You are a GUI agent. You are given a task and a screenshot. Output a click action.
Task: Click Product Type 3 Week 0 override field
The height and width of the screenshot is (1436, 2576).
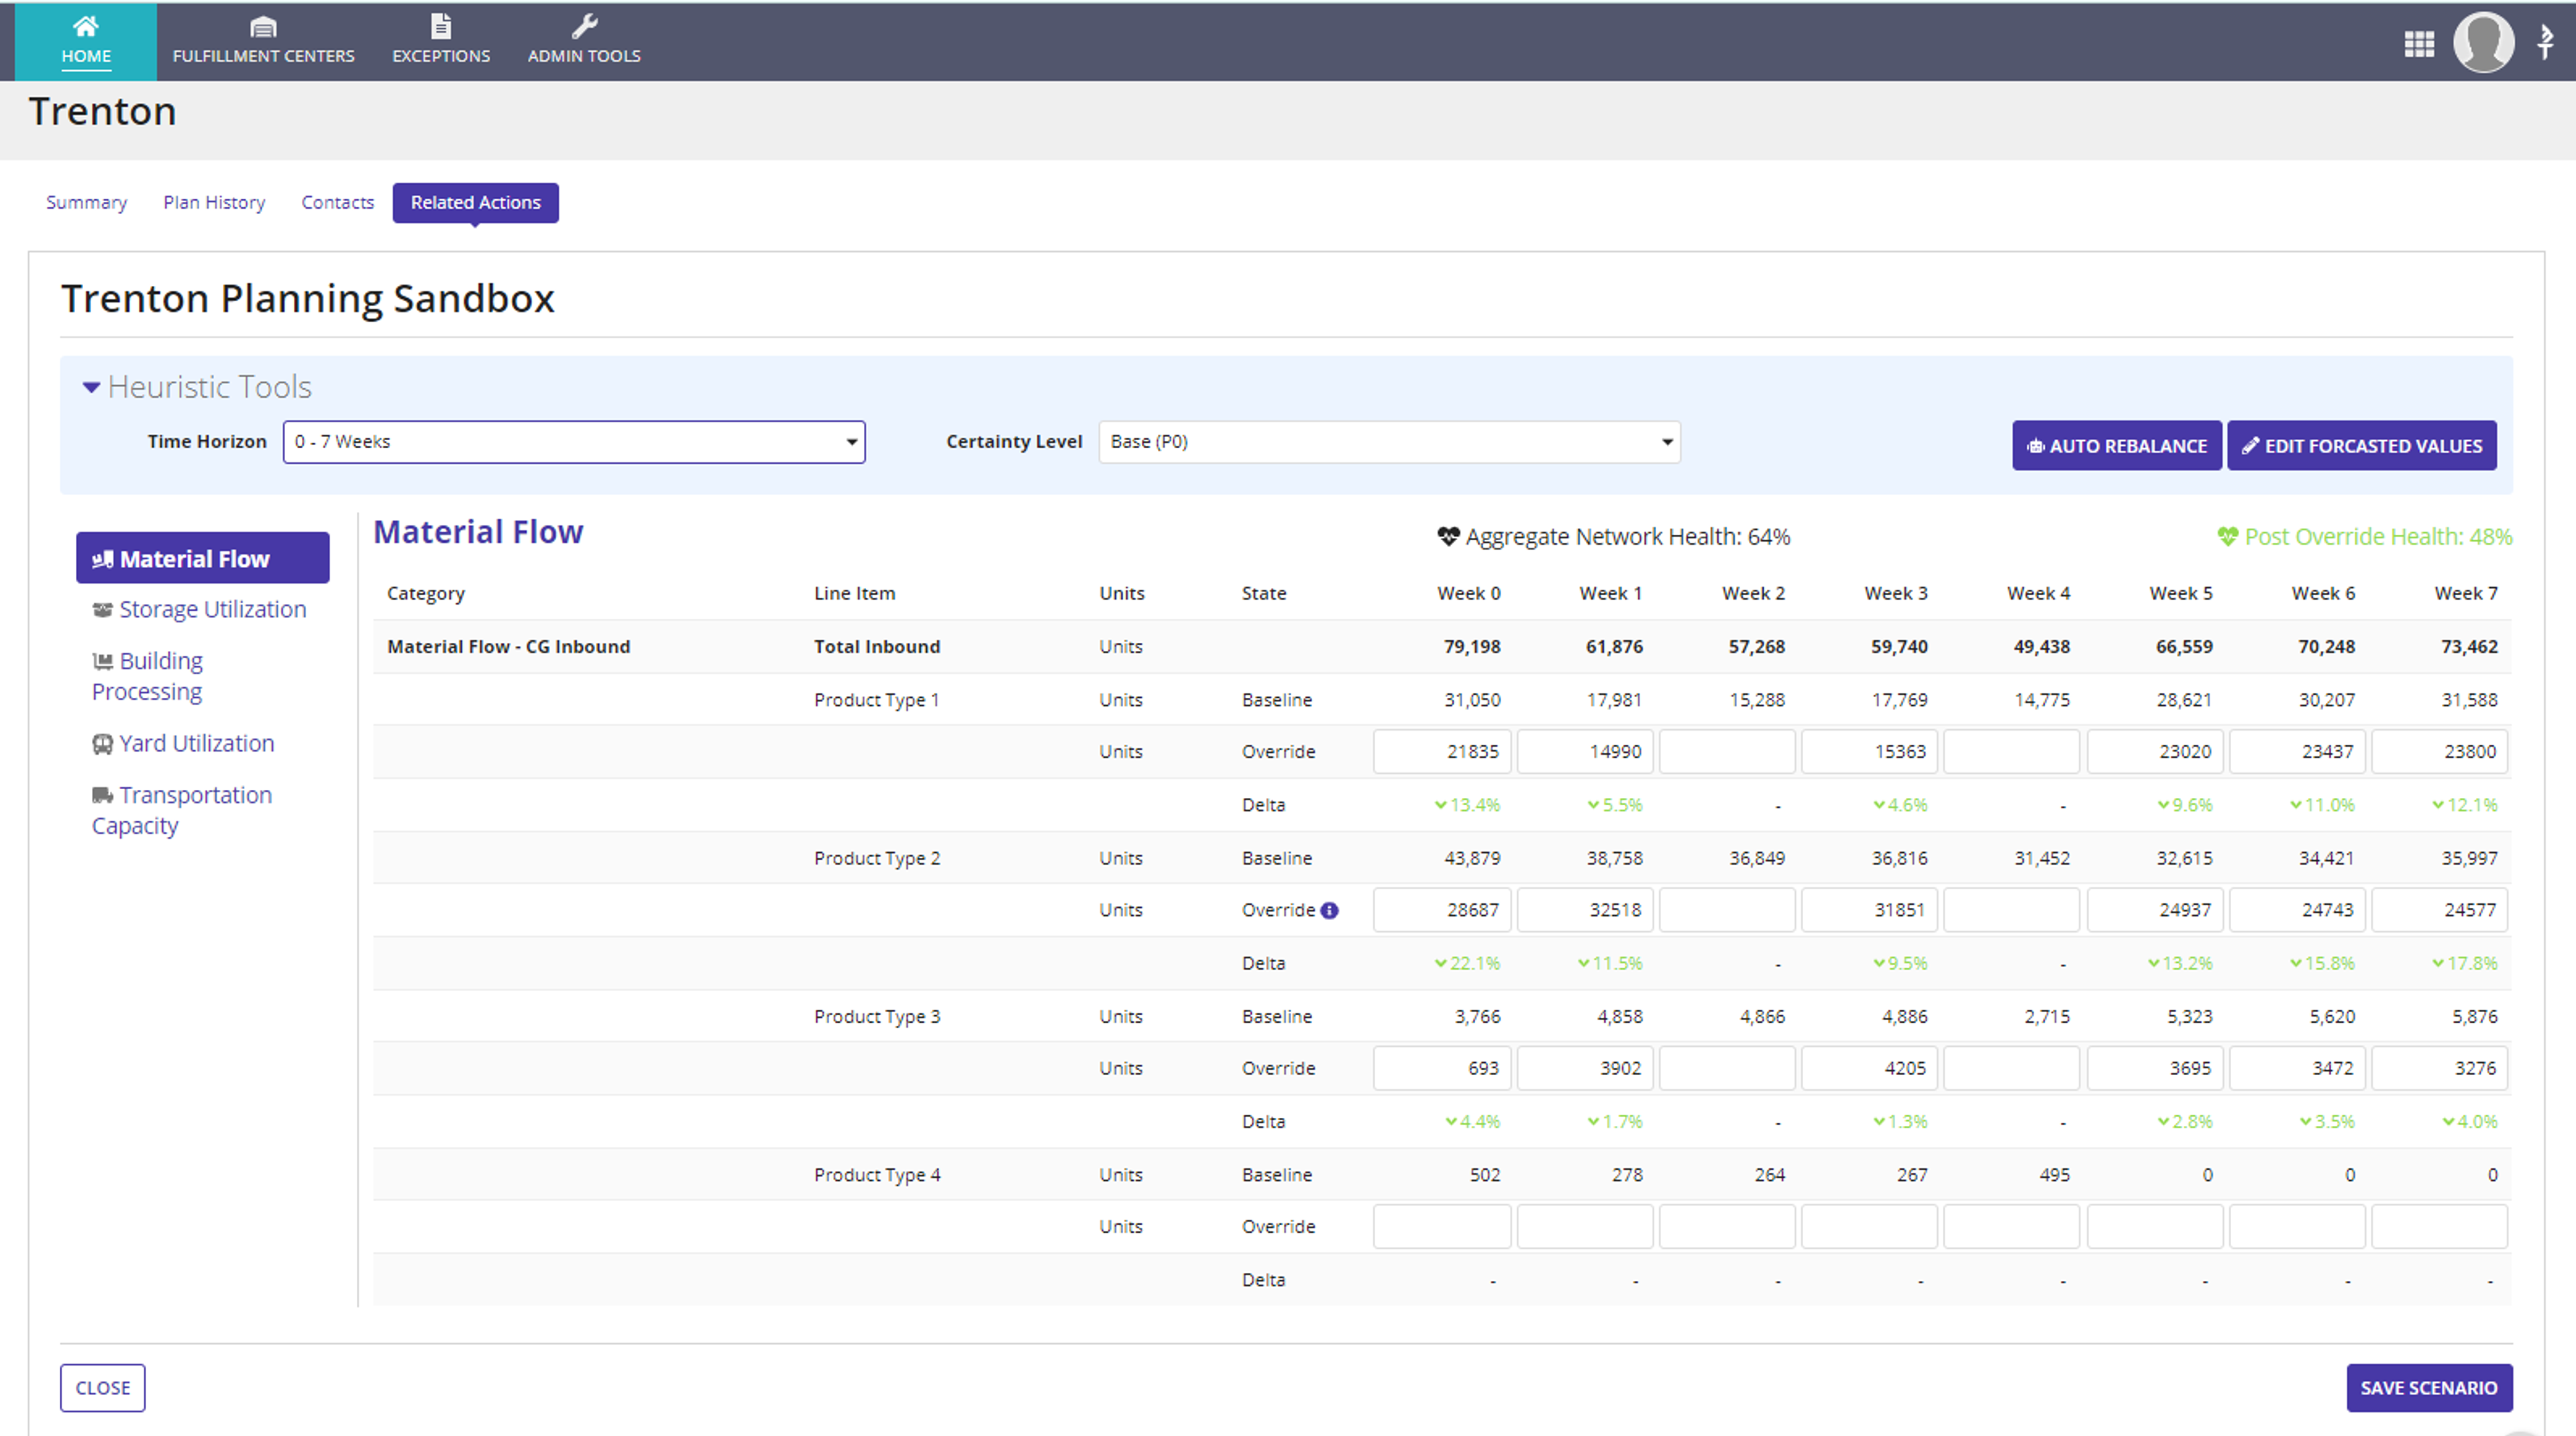click(1441, 1068)
